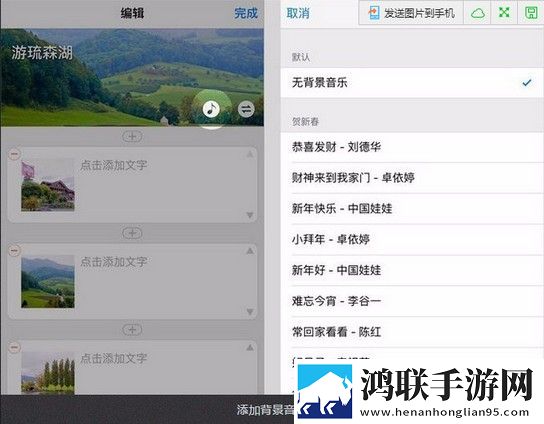Choose the song 新年快乐 - 中国娃娃
Viewport: 544px width, 424px height.
coord(412,209)
